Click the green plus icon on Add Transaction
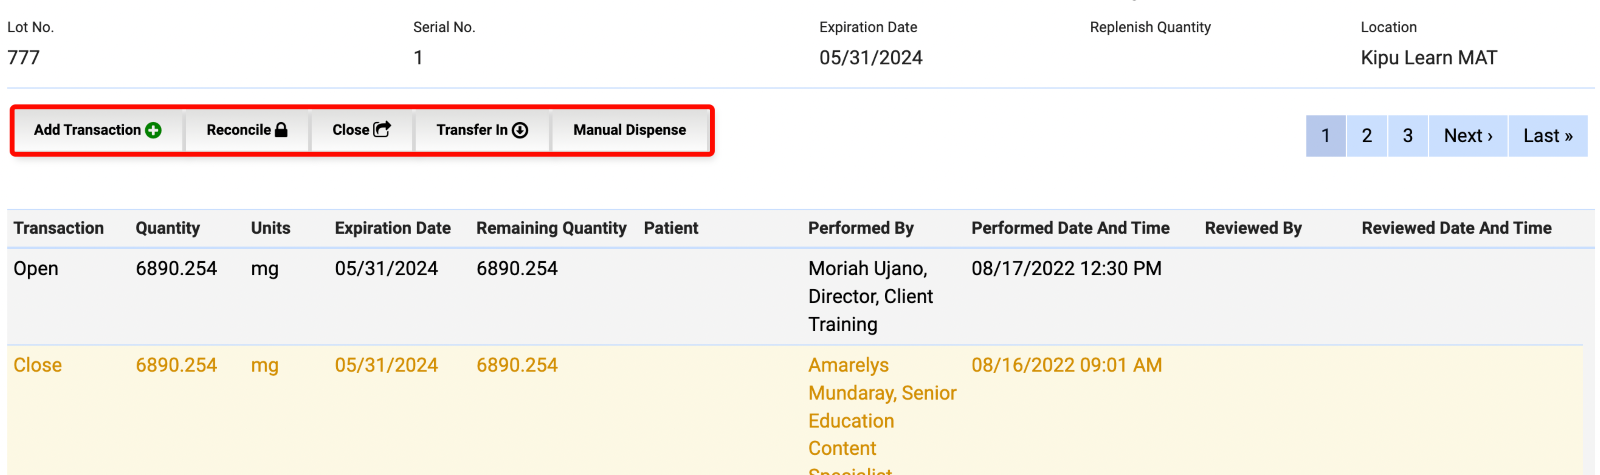The height and width of the screenshot is (475, 1600). [x=153, y=130]
